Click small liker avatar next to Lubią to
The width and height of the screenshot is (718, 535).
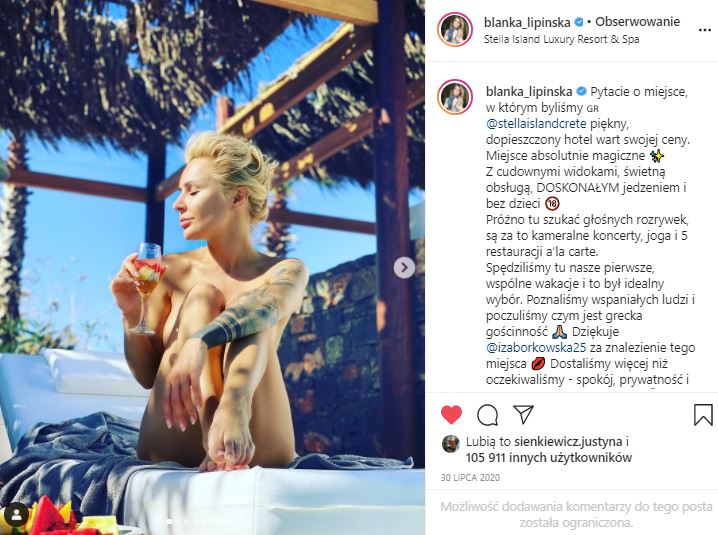coord(451,443)
